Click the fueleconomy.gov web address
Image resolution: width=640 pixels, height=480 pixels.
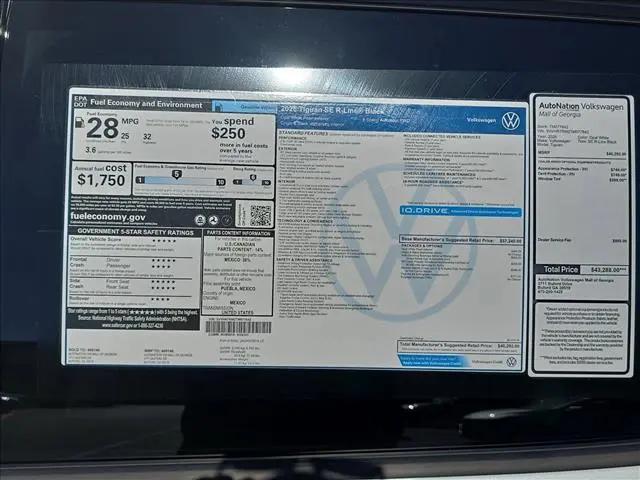[108, 217]
